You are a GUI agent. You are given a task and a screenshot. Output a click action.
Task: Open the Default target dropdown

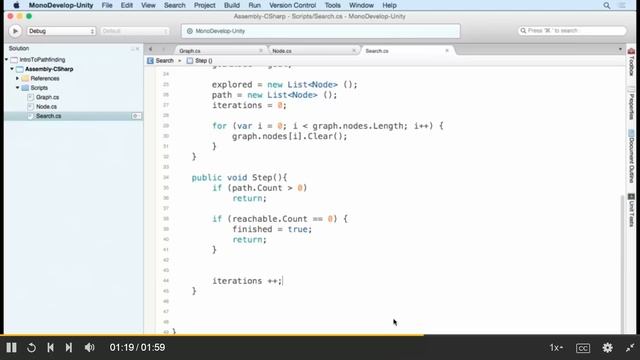pyautogui.click(x=134, y=31)
